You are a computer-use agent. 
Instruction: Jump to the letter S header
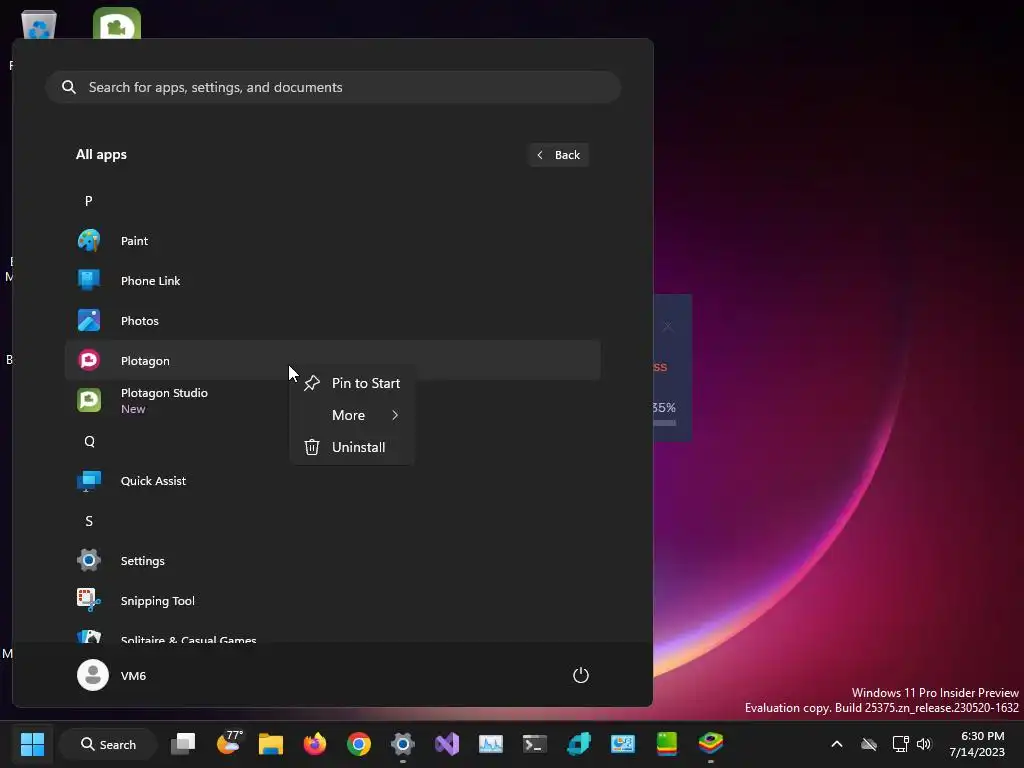tap(89, 520)
